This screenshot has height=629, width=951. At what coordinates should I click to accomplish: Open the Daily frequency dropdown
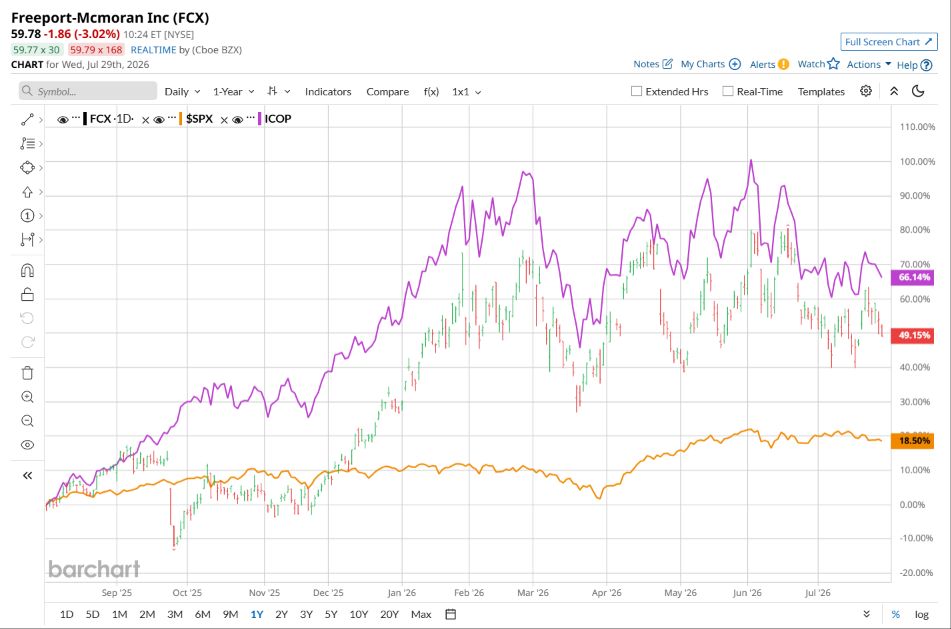click(x=182, y=92)
